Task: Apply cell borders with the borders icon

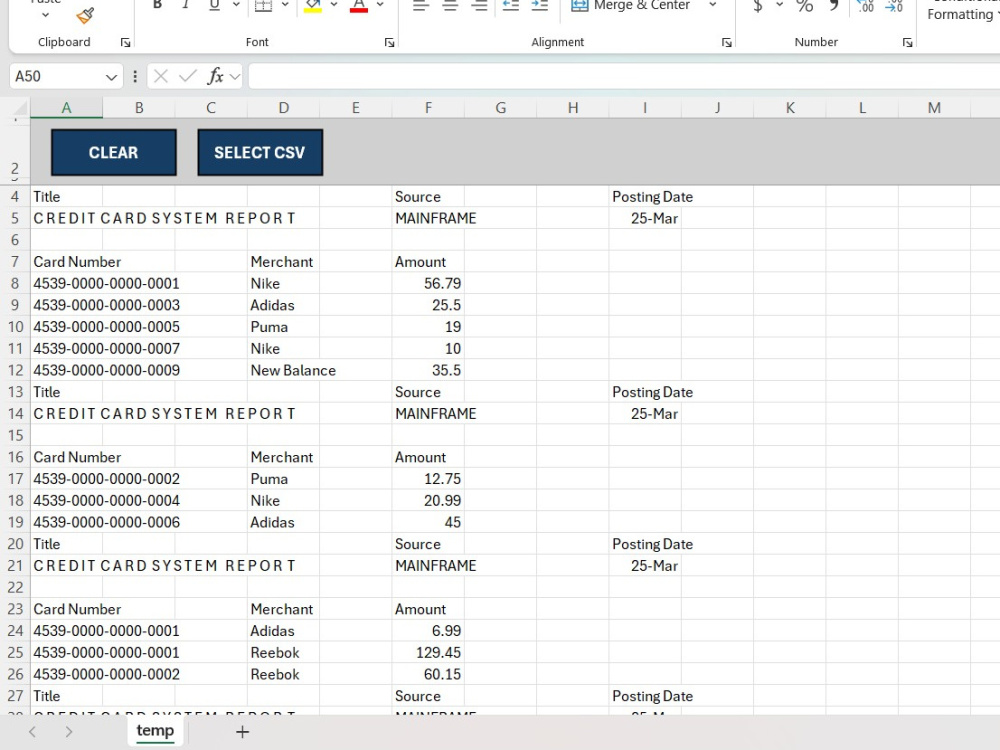Action: (x=263, y=5)
